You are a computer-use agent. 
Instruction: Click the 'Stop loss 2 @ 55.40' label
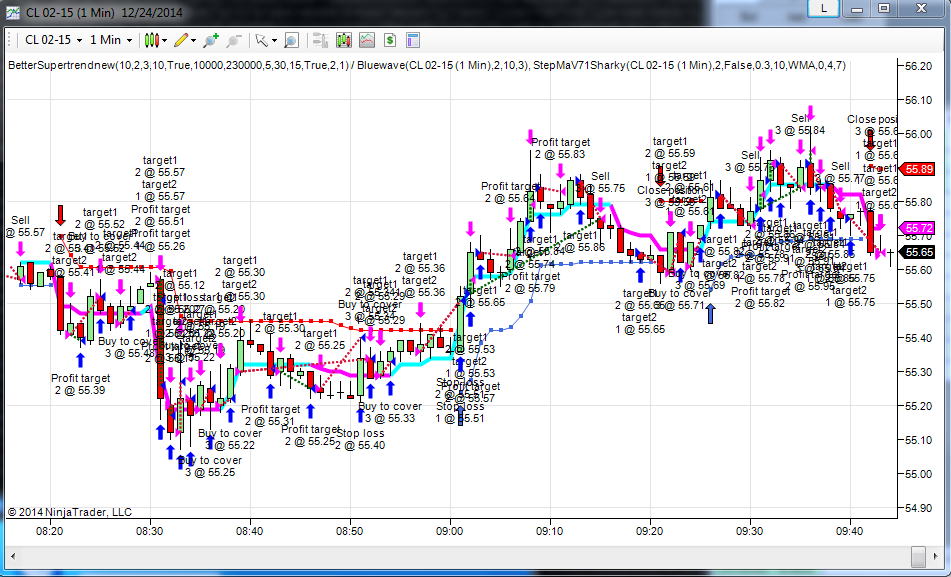pos(360,439)
